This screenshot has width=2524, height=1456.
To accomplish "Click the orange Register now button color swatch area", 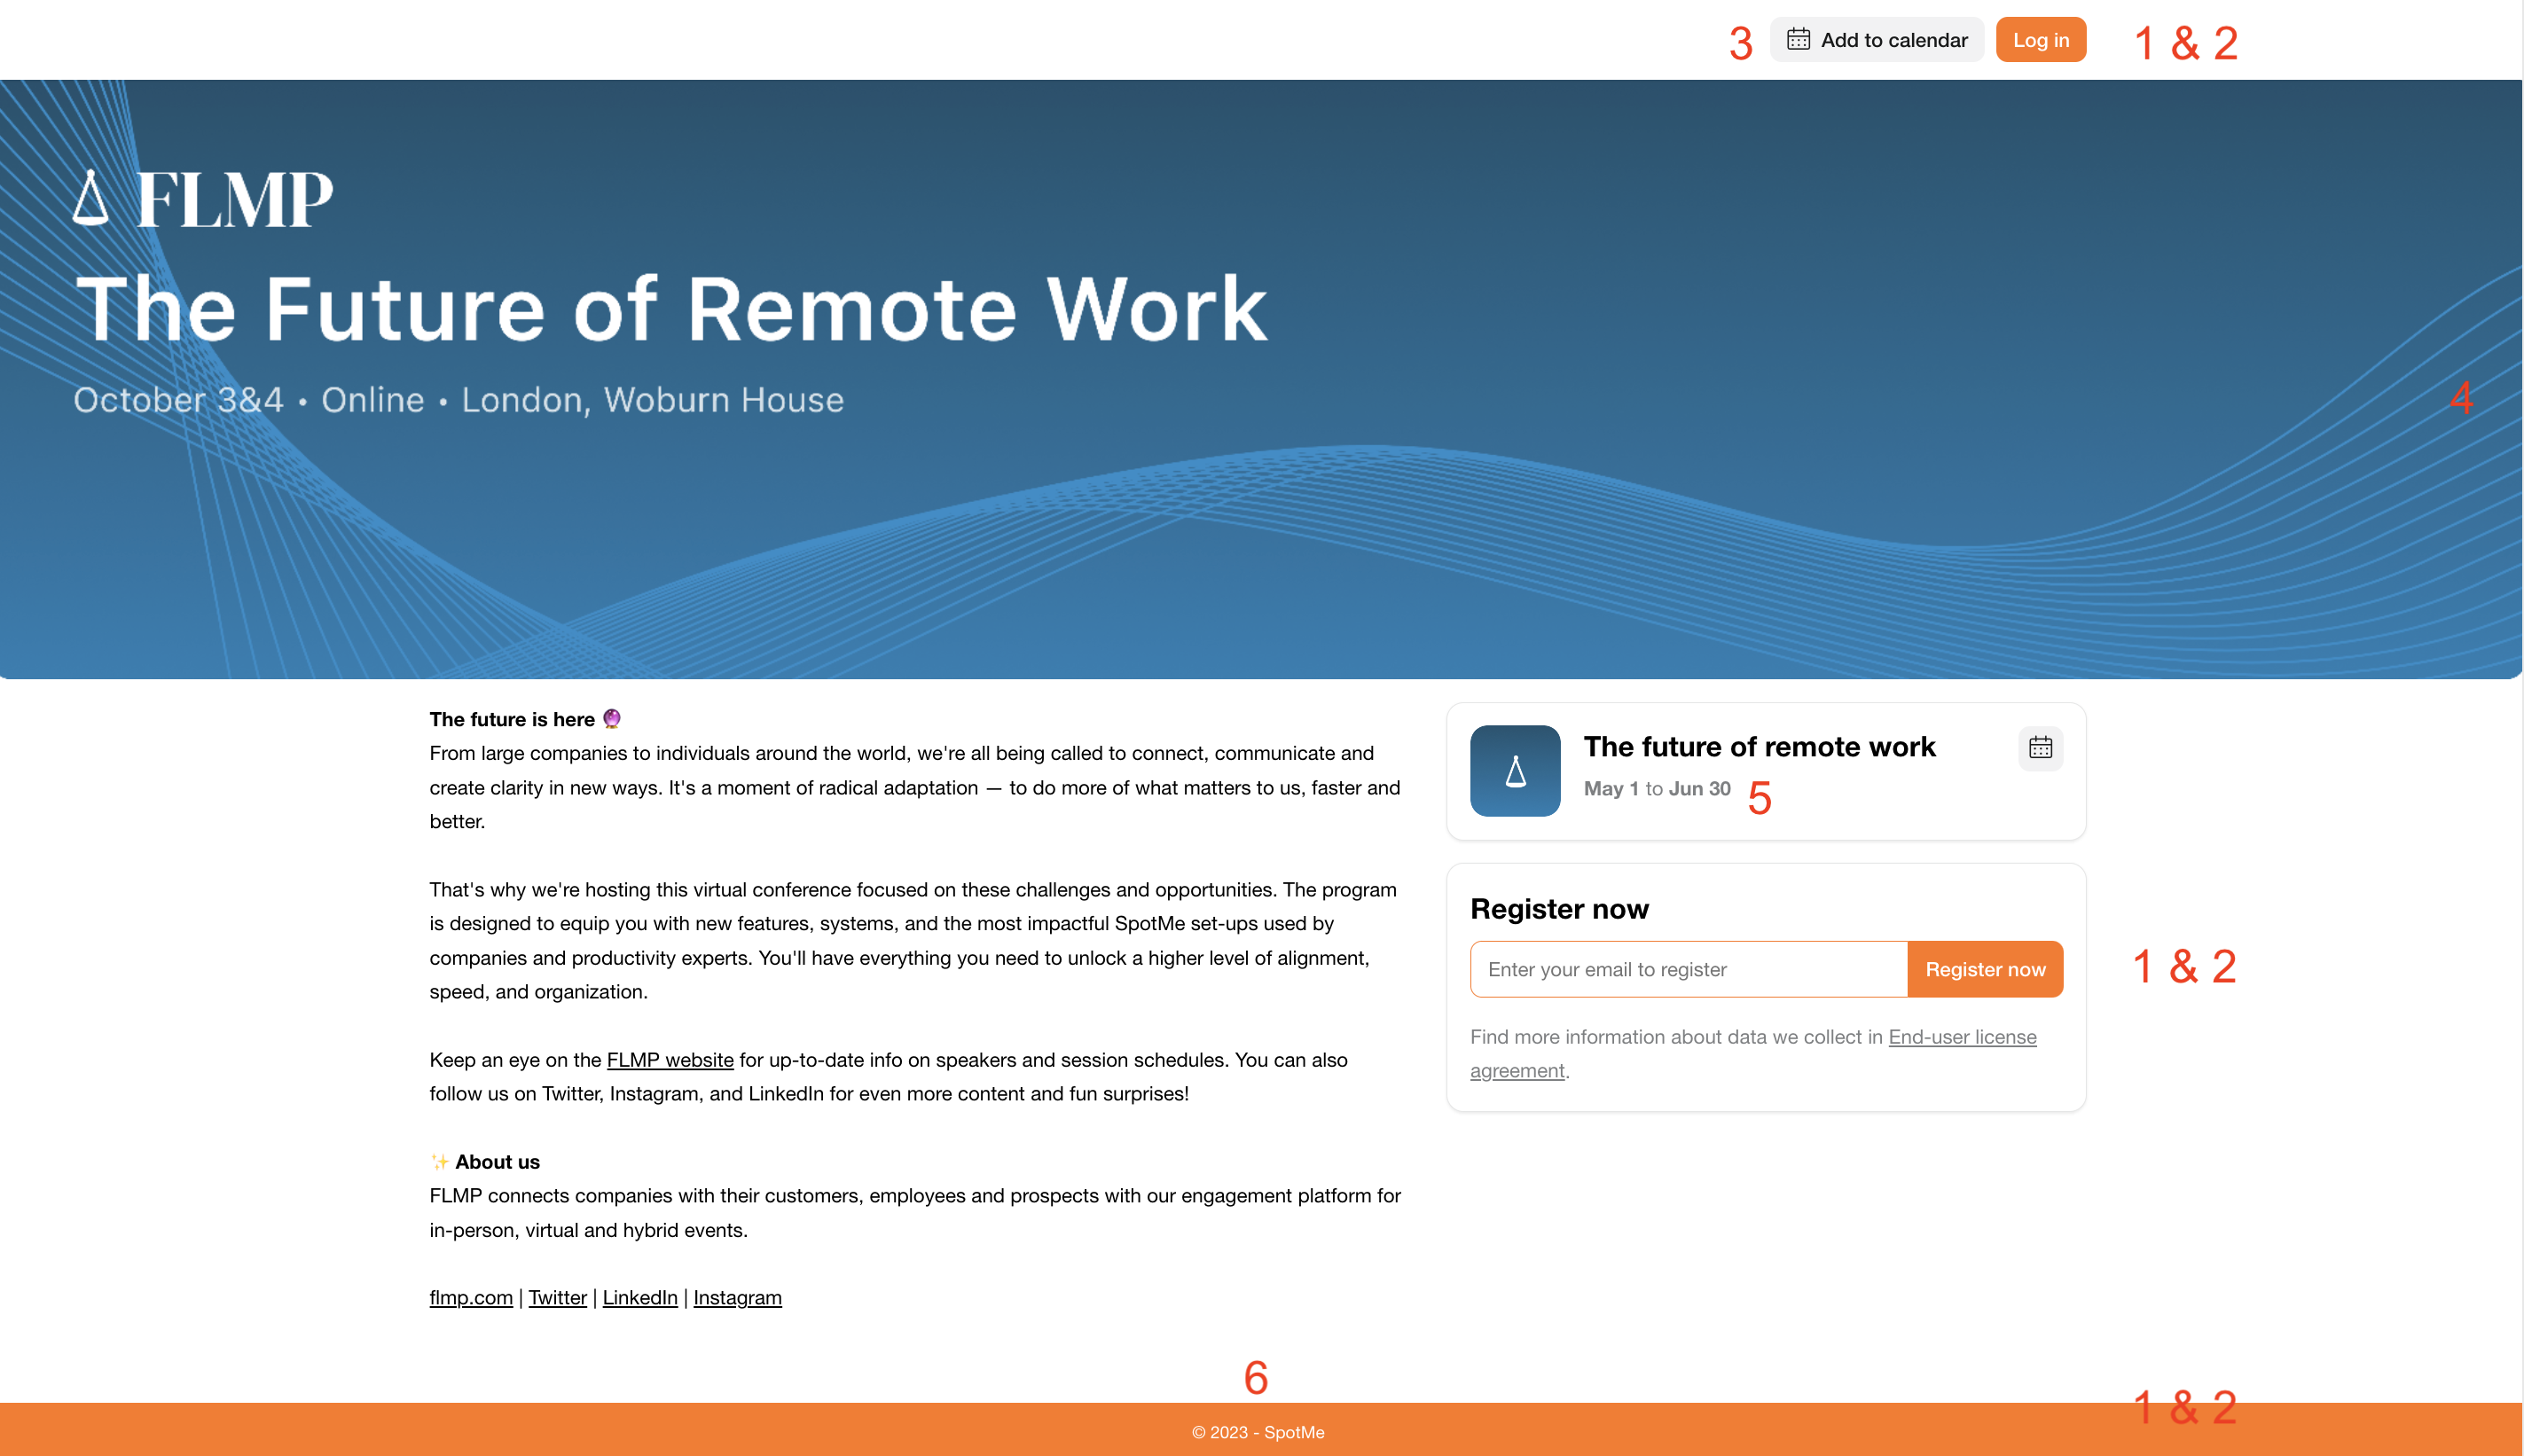I will point(1985,967).
